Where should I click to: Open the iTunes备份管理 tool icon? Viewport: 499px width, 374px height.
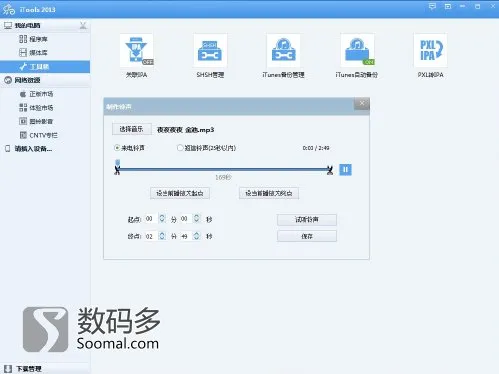283,51
